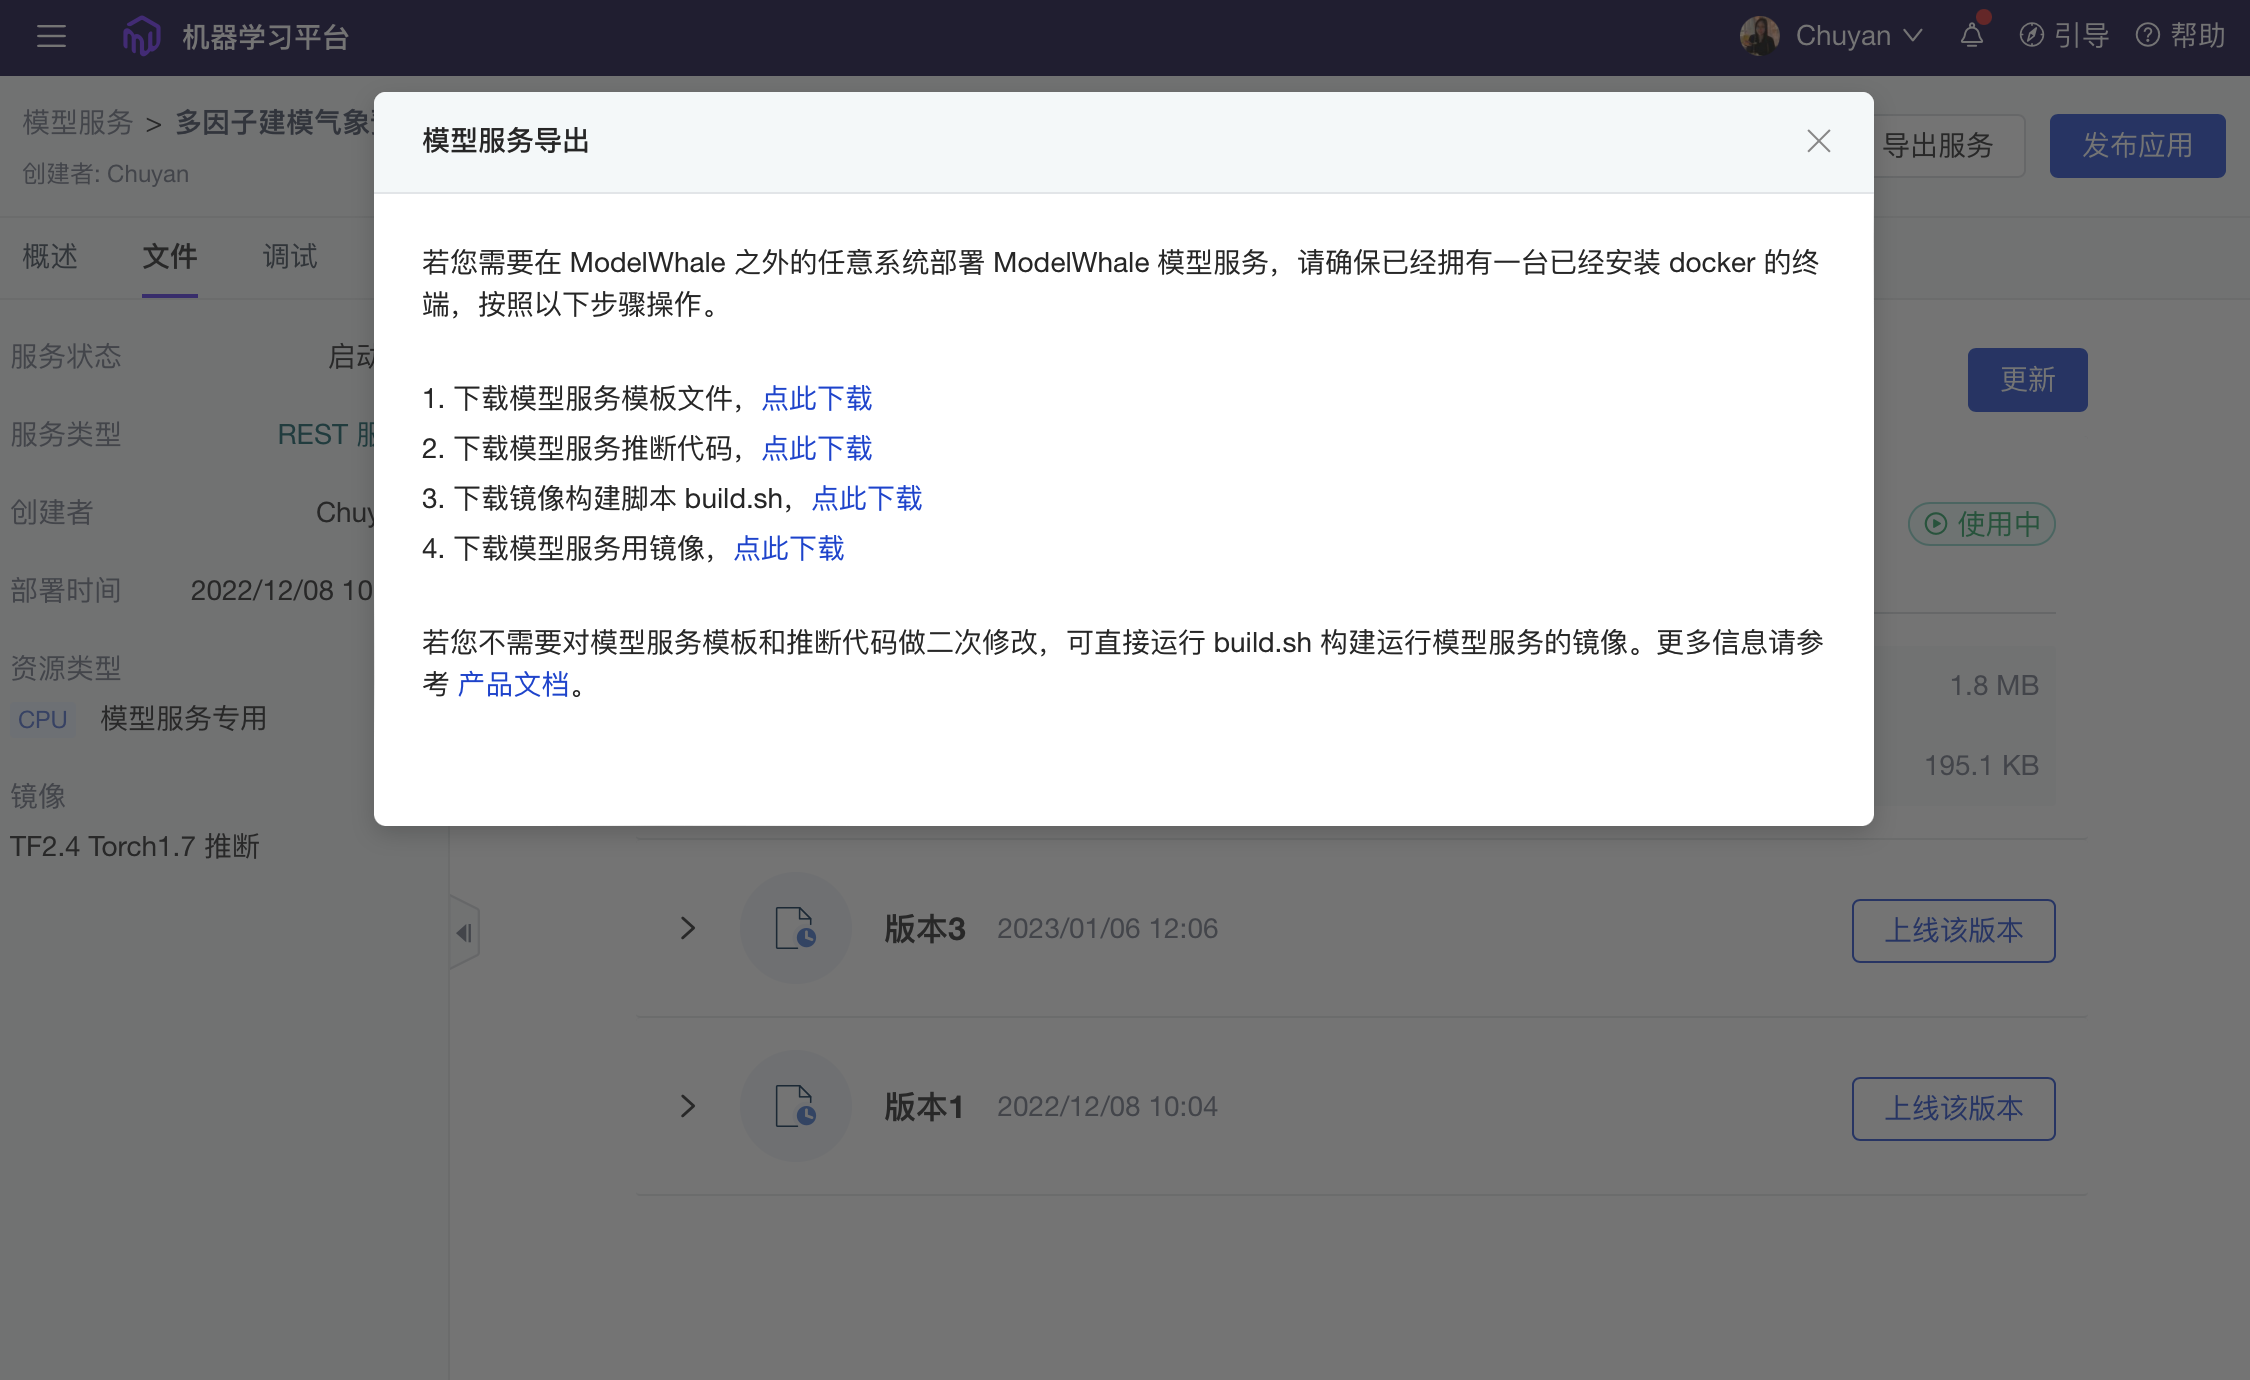Close the 模型服务导出 dialog

[1818, 141]
